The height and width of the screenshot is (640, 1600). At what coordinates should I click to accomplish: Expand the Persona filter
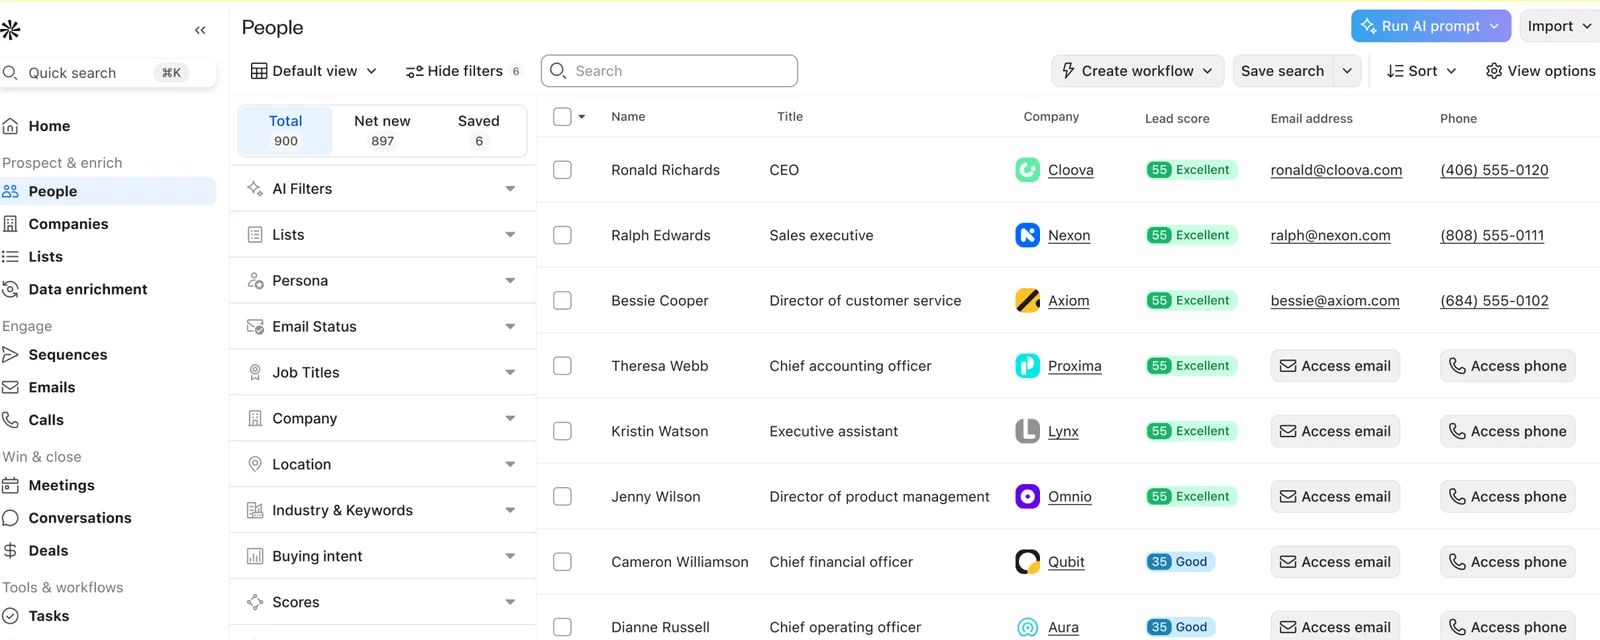pos(382,281)
